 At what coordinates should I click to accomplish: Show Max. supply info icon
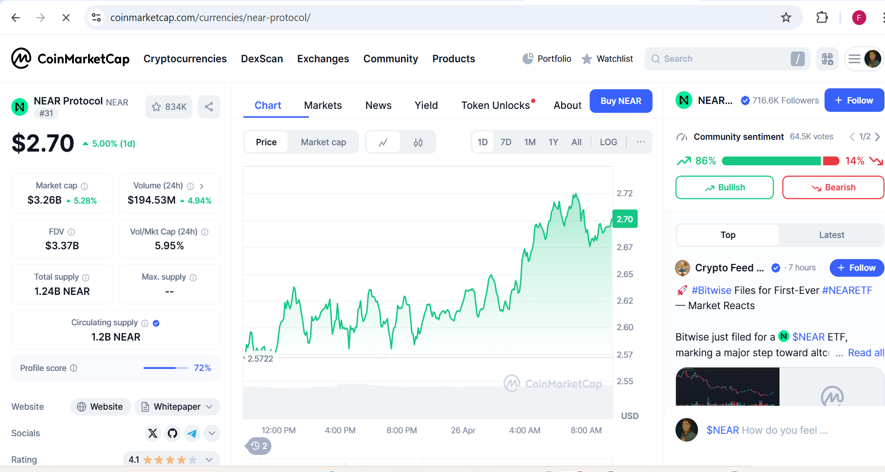[193, 277]
